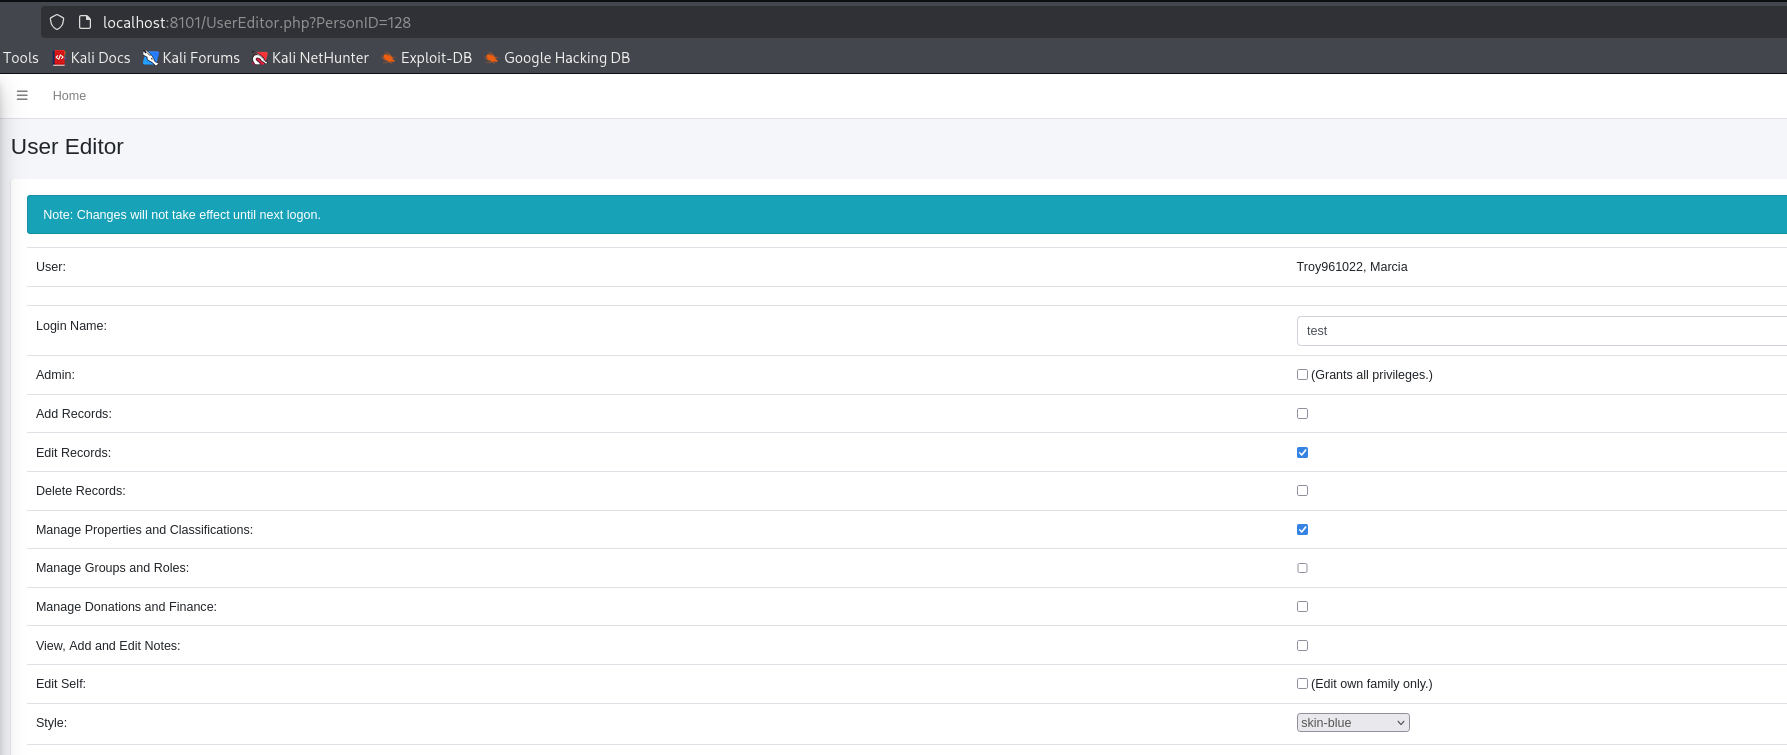
Task: Enable the Admin checkbox
Action: [x=1302, y=375]
